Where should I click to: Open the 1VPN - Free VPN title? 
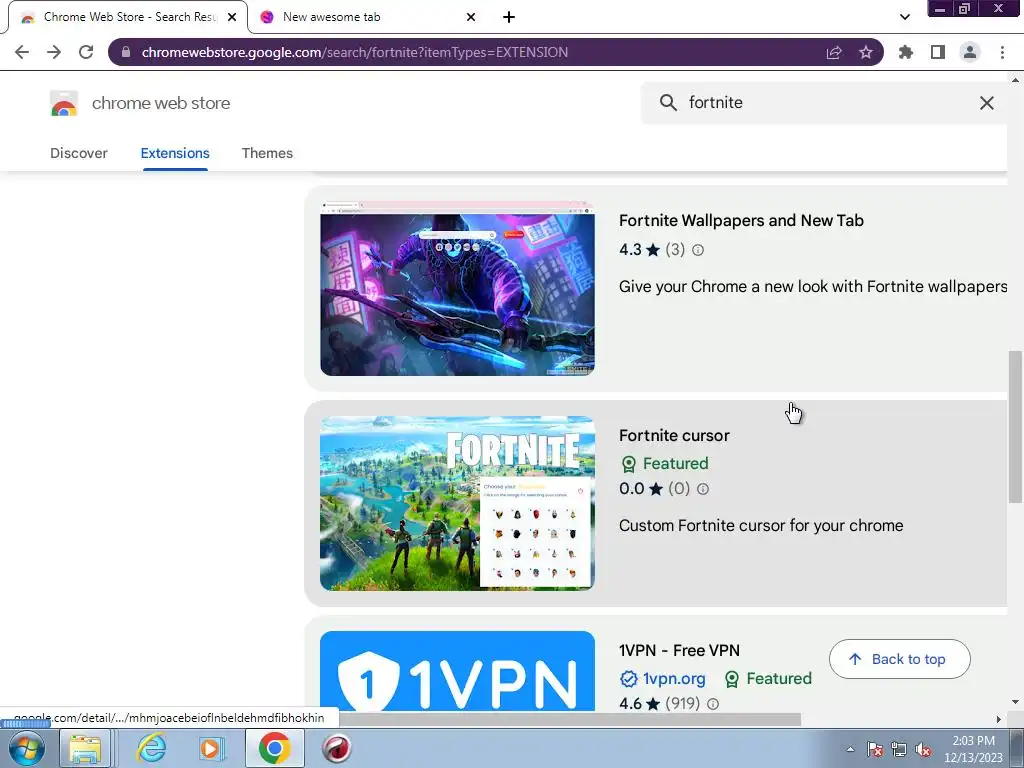pyautogui.click(x=679, y=651)
